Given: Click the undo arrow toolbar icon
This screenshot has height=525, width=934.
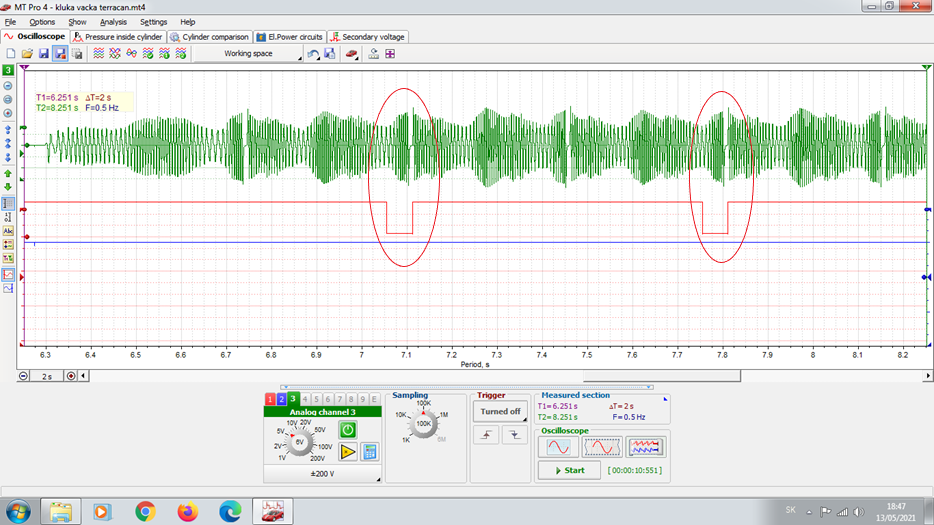Looking at the screenshot, I should (313, 54).
